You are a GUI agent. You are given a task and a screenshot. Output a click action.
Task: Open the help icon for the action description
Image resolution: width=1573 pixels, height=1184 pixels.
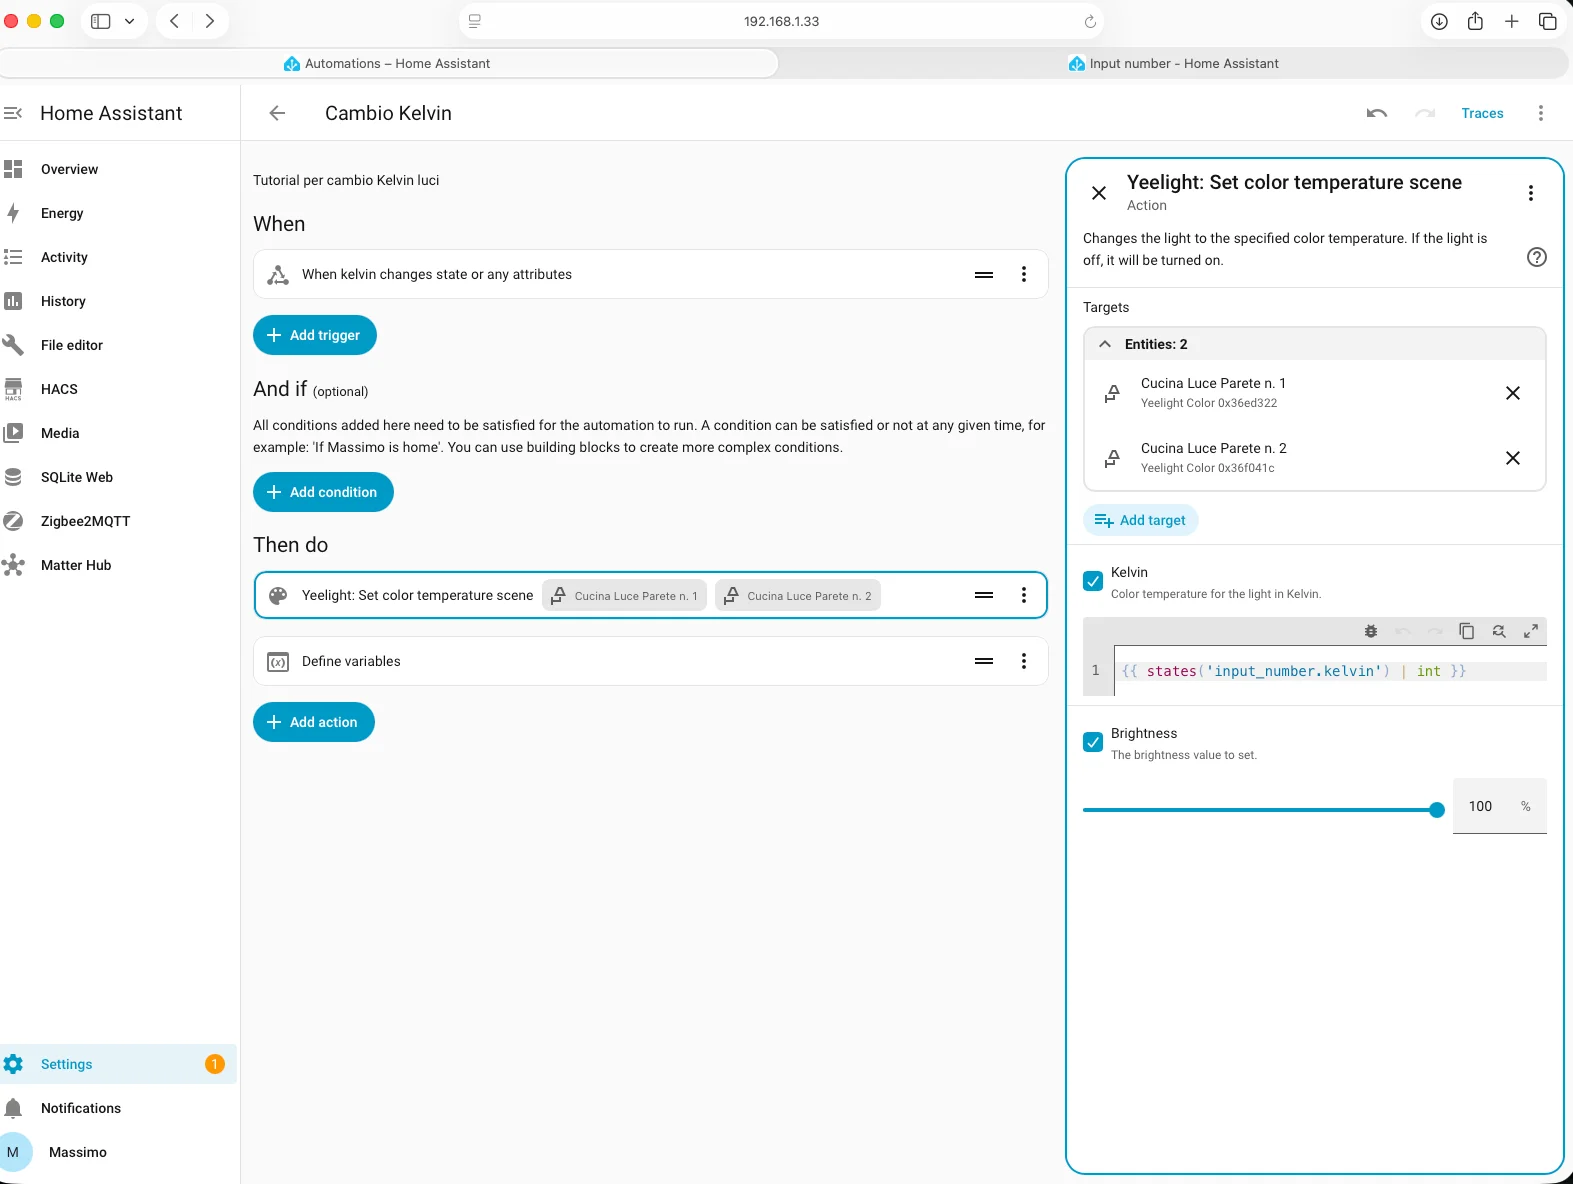1537,257
